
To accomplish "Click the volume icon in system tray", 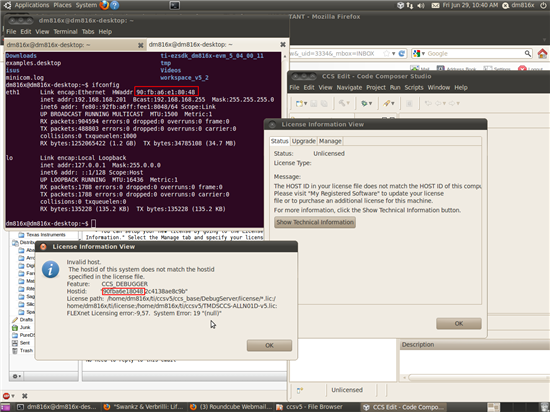I will [421, 5].
